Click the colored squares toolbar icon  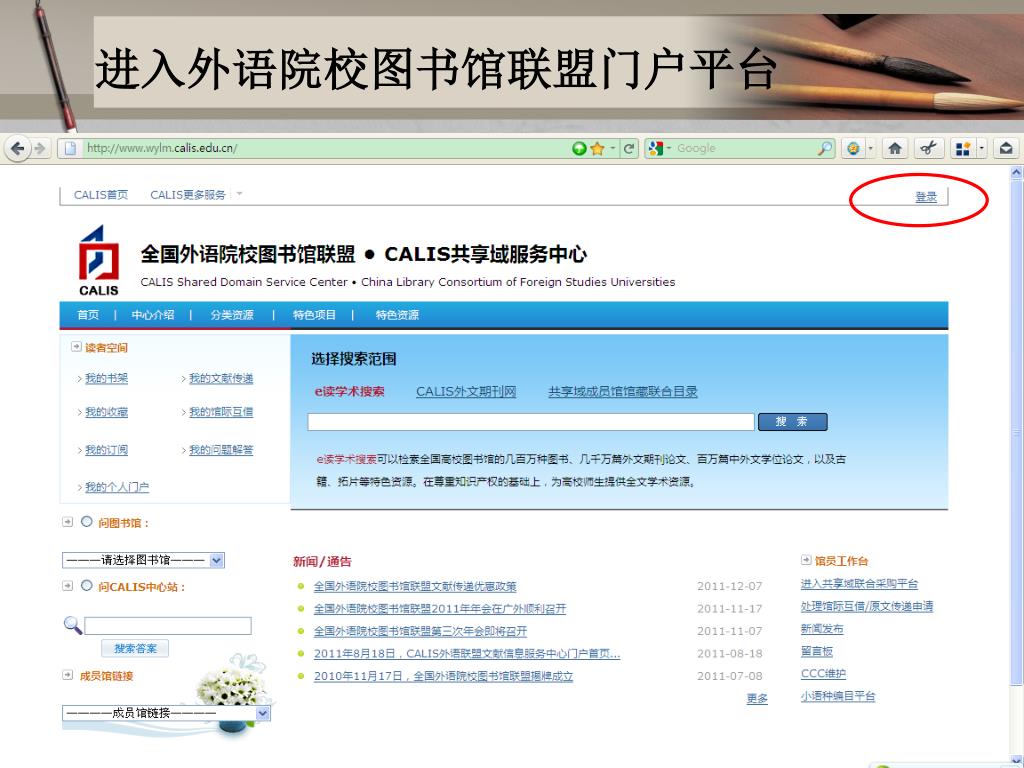[963, 149]
